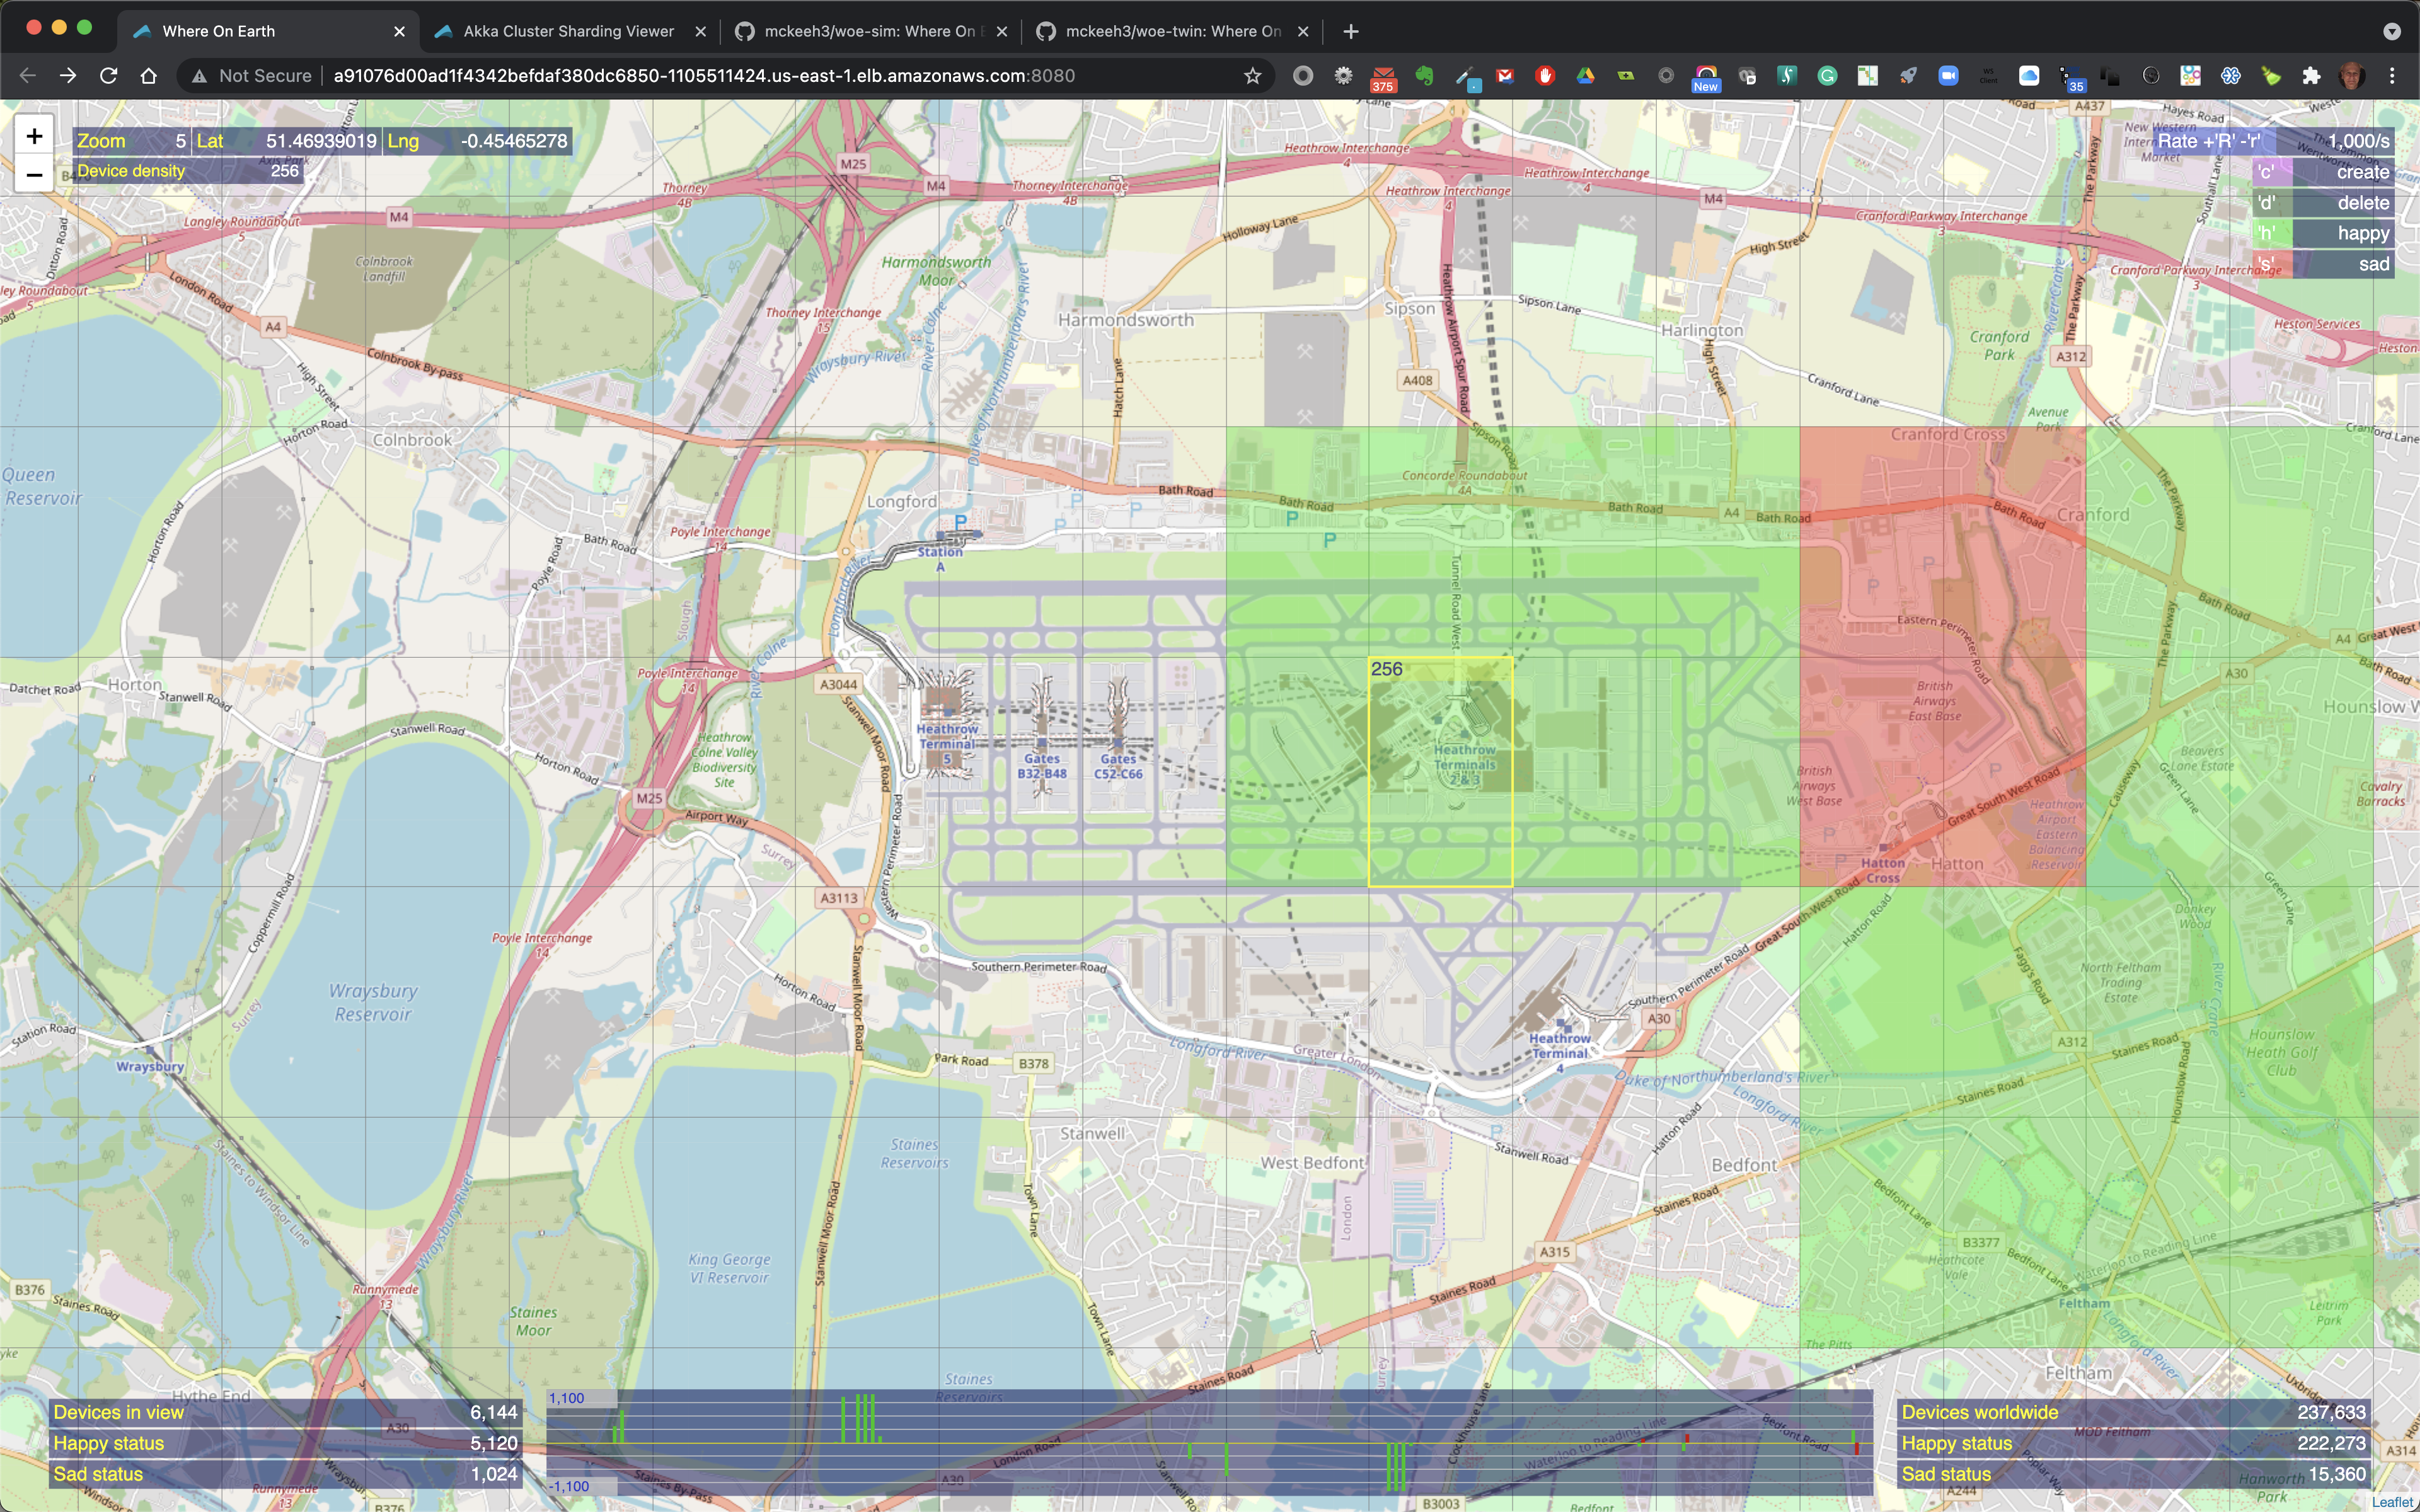This screenshot has width=2420, height=1512.
Task: Click the zoom in button on map
Action: (x=33, y=139)
